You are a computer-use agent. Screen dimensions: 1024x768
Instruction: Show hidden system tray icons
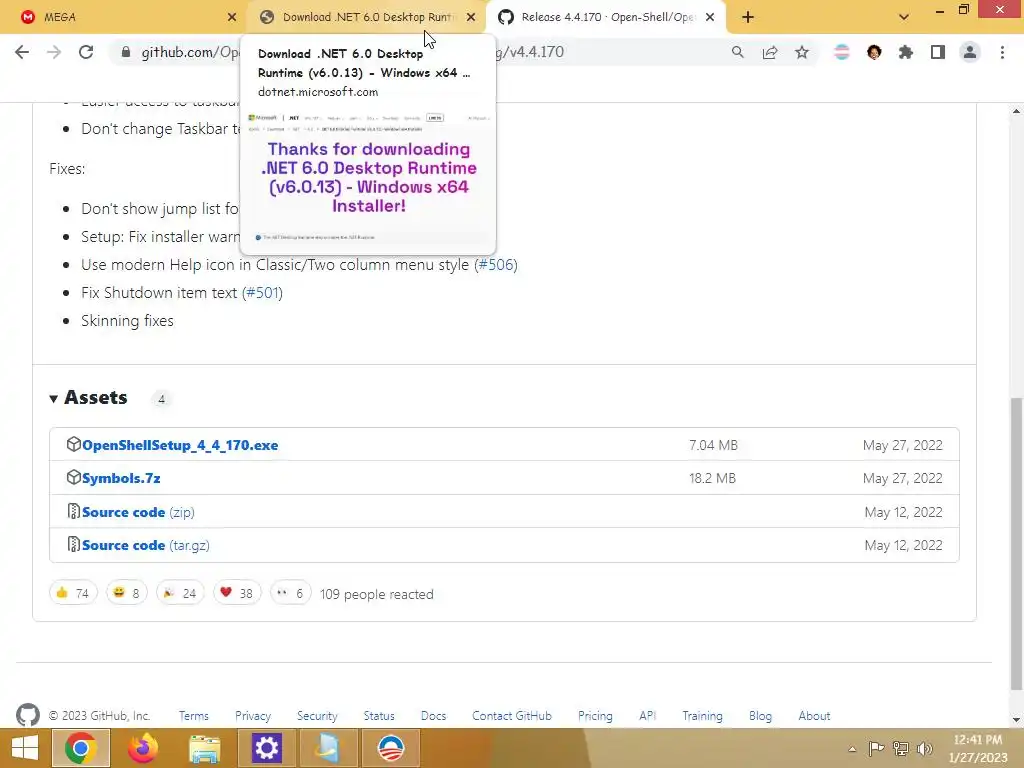(852, 749)
